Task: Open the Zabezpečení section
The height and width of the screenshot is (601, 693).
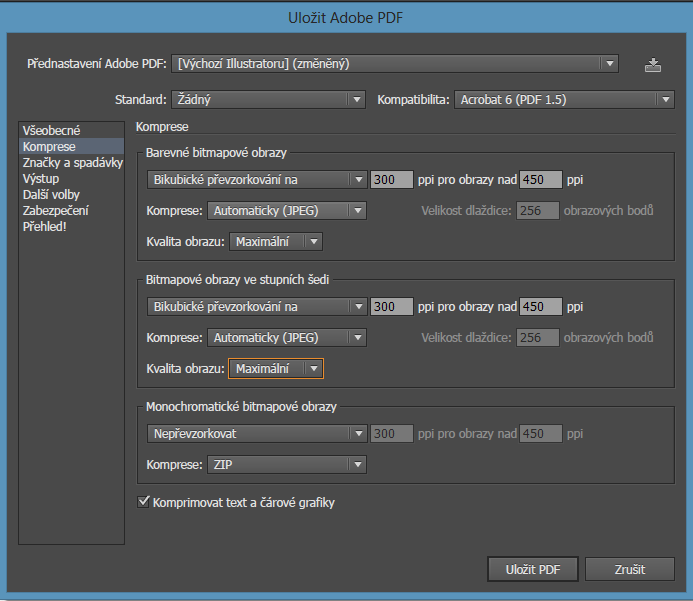Action: 56,211
